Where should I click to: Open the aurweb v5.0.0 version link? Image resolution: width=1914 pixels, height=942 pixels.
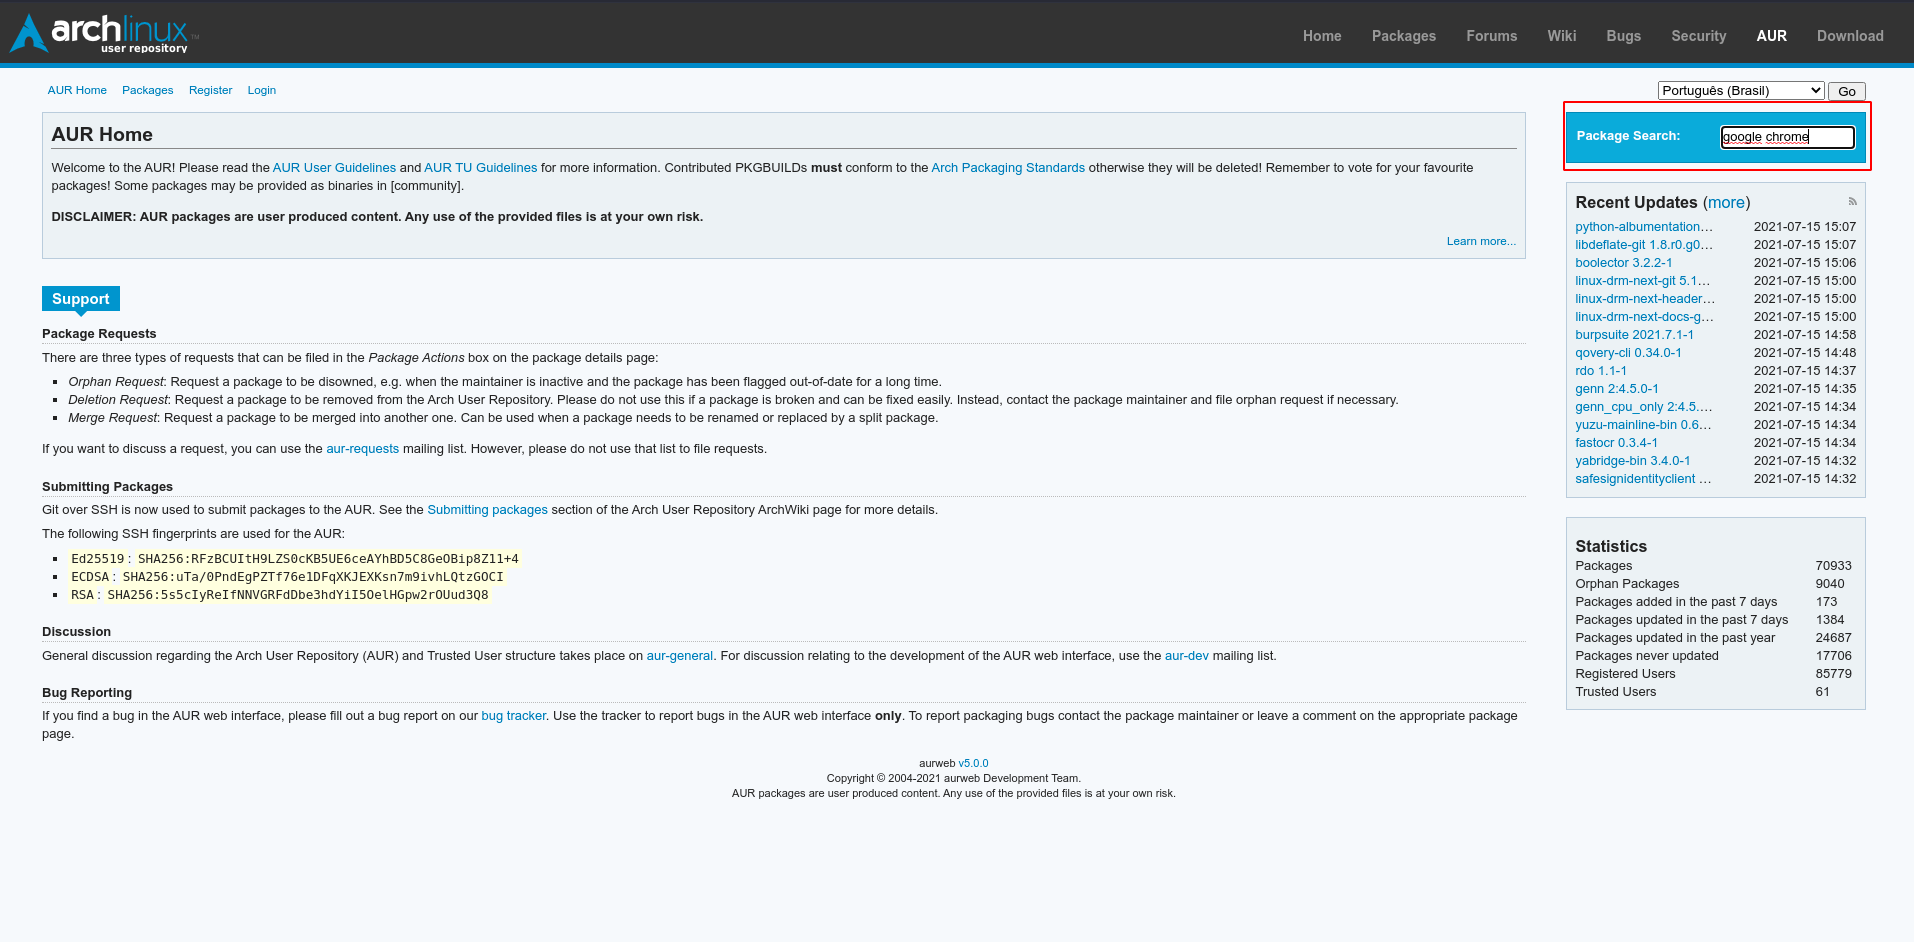[x=972, y=763]
